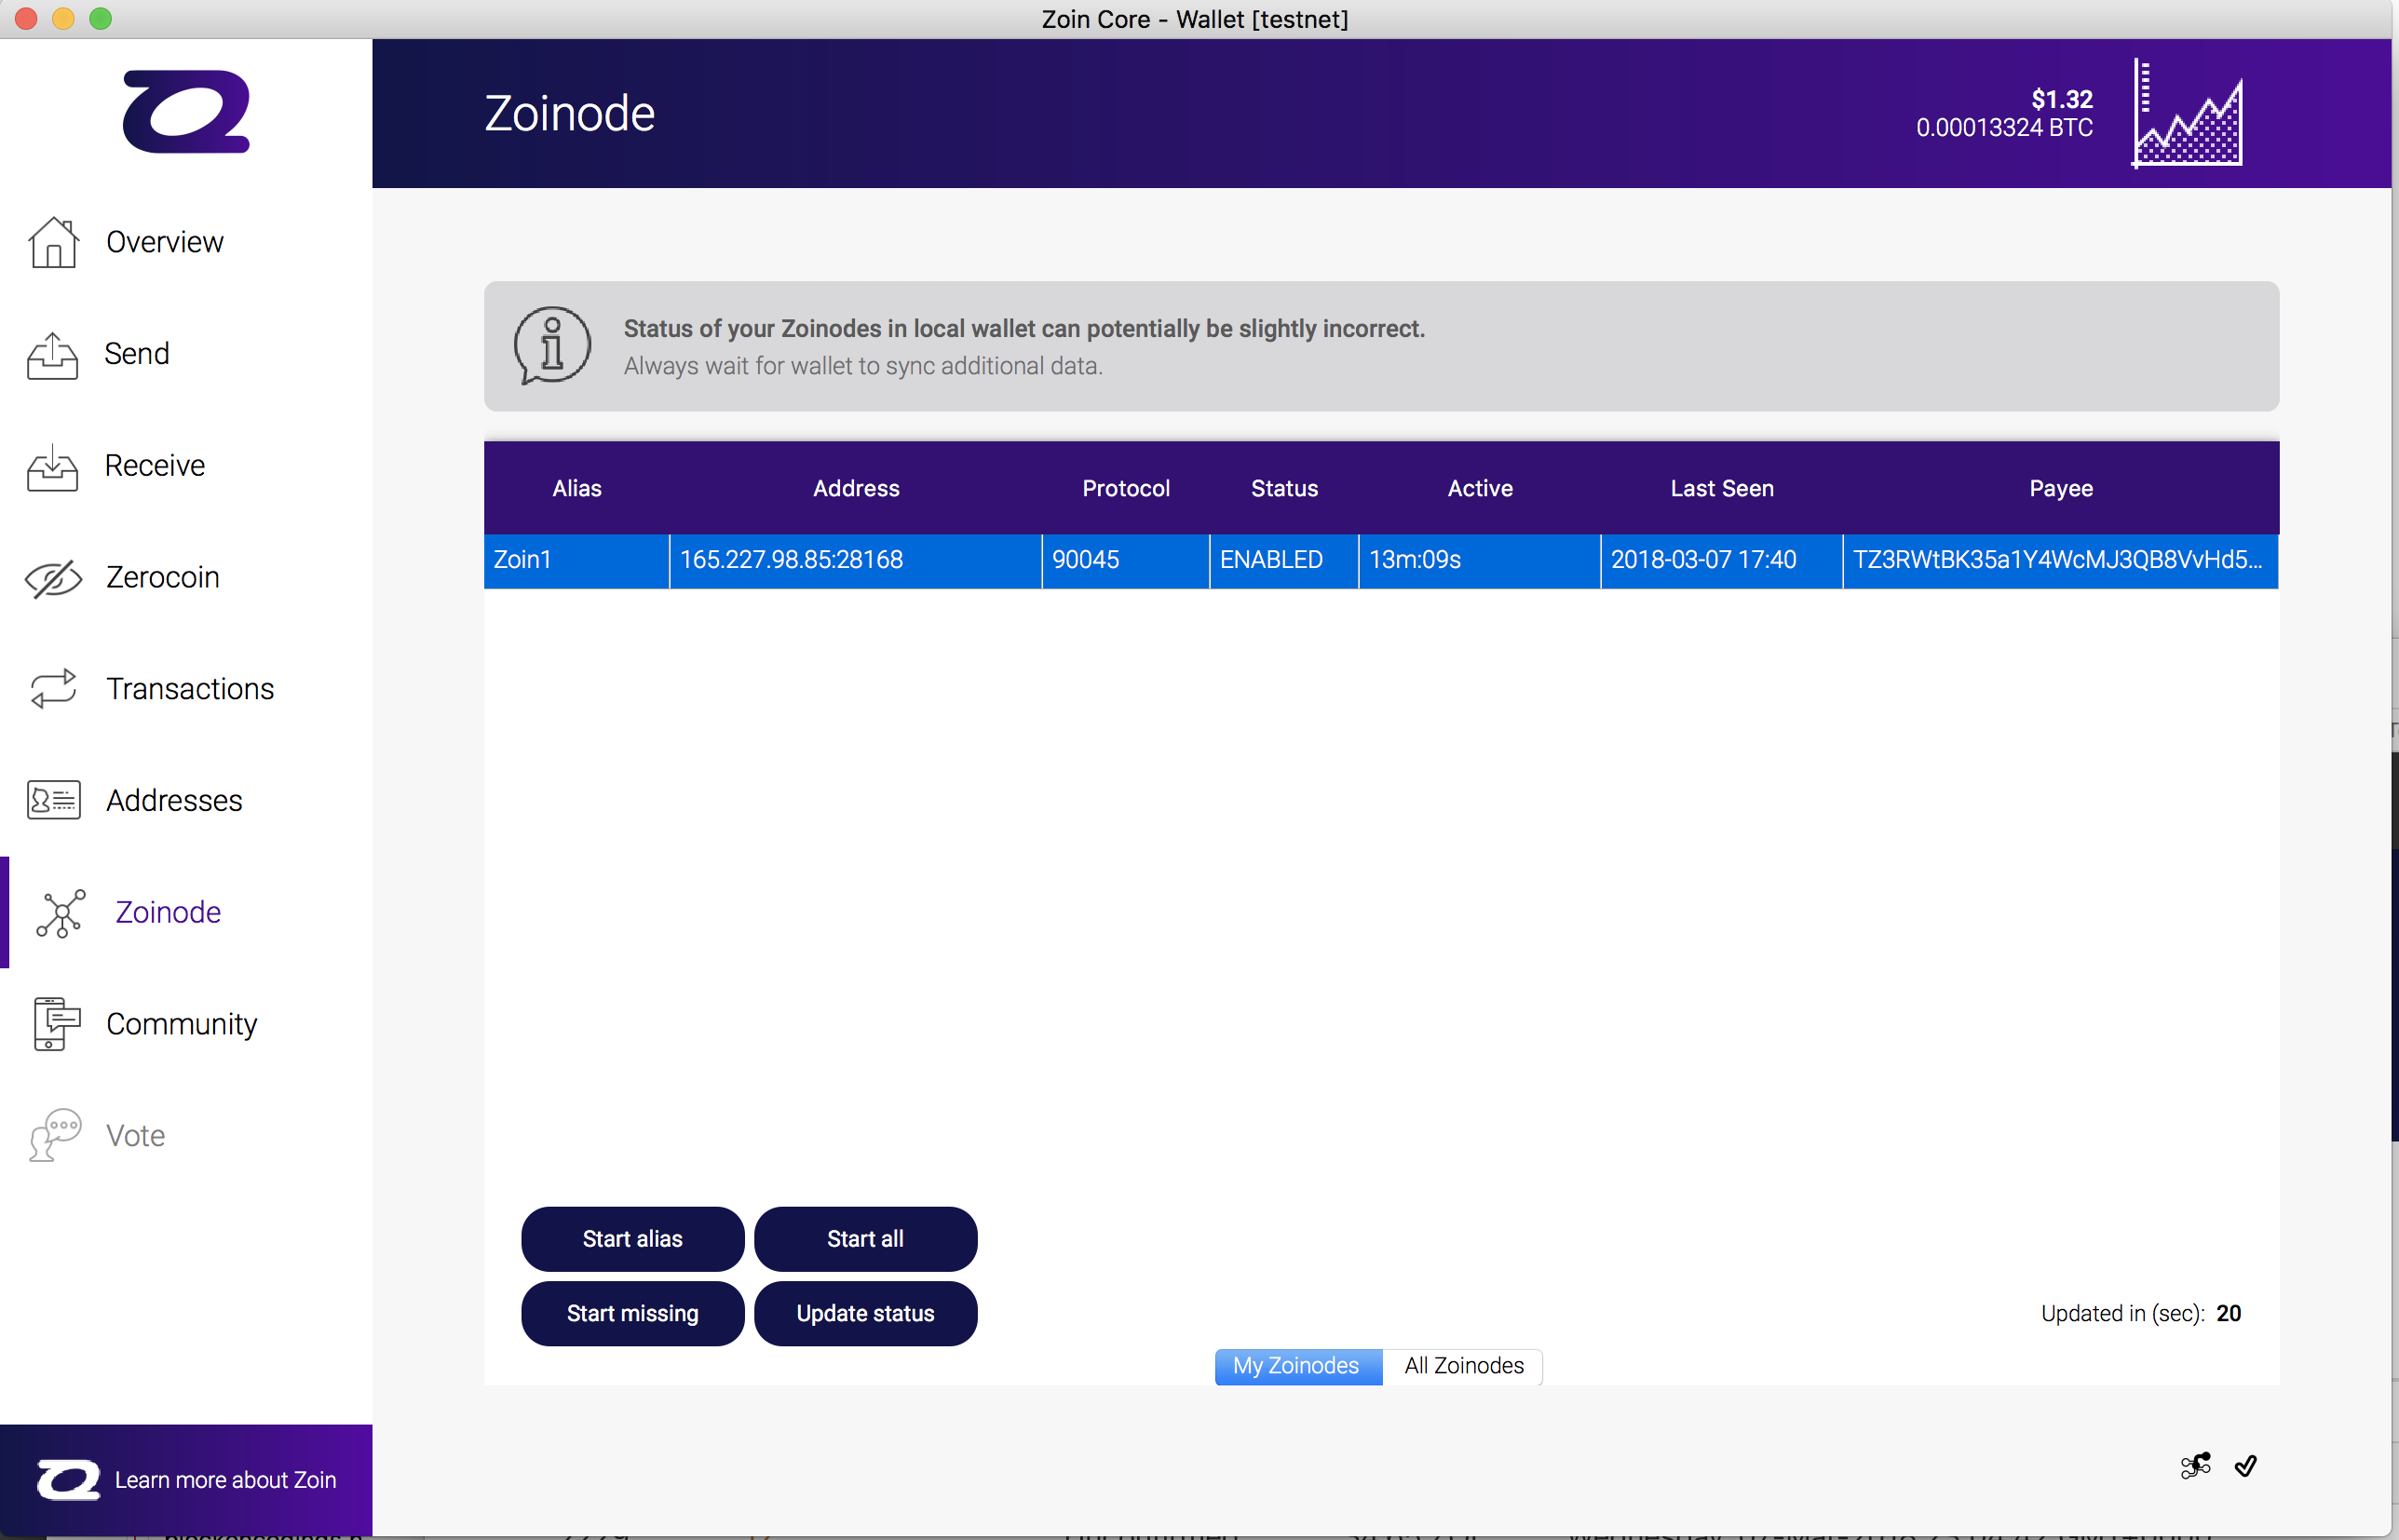This screenshot has height=1540, width=2399.
Task: Click the Start all button
Action: (865, 1239)
